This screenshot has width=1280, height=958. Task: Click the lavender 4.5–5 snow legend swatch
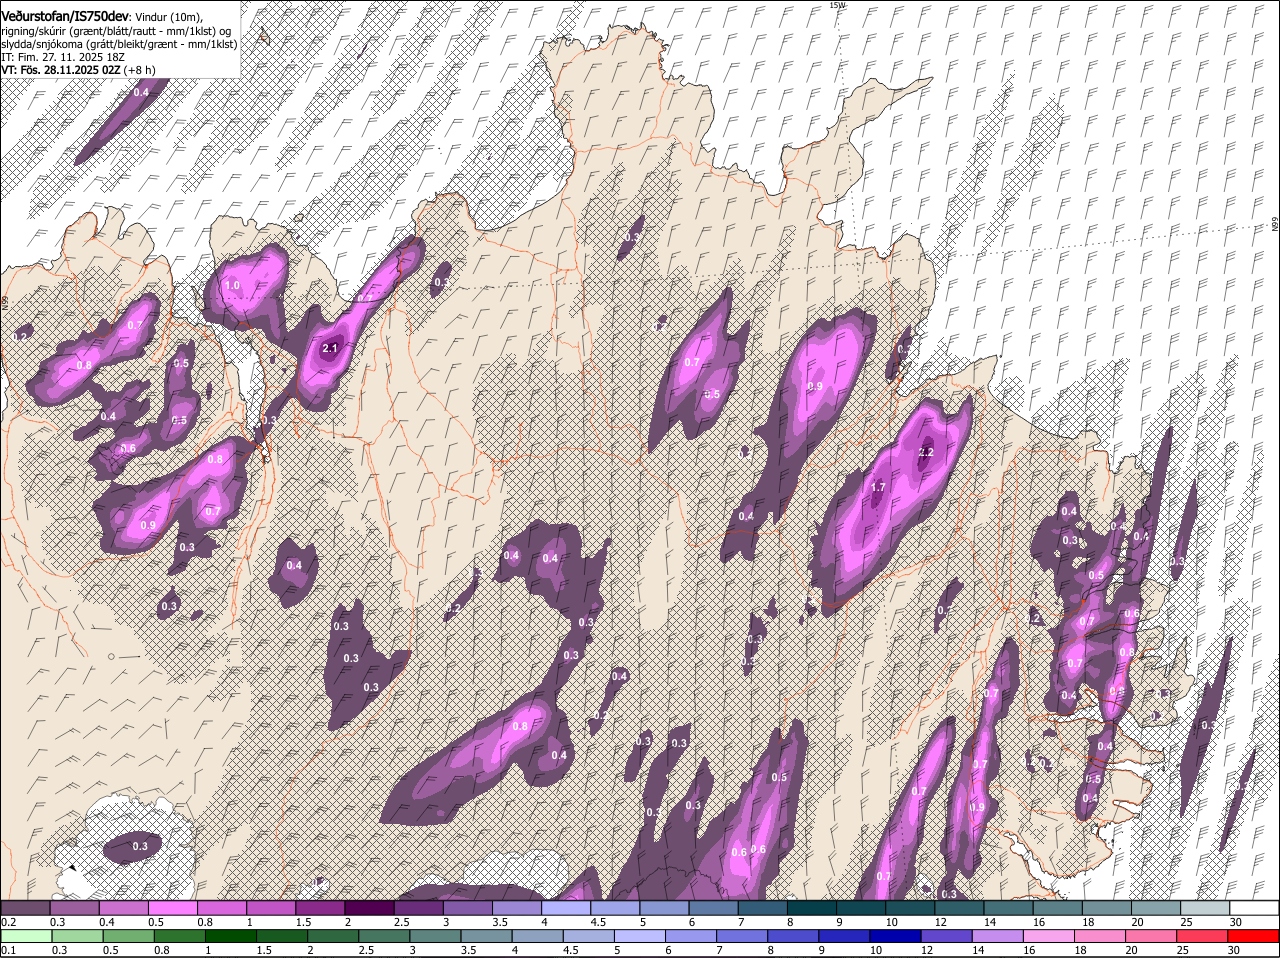[x=616, y=908]
